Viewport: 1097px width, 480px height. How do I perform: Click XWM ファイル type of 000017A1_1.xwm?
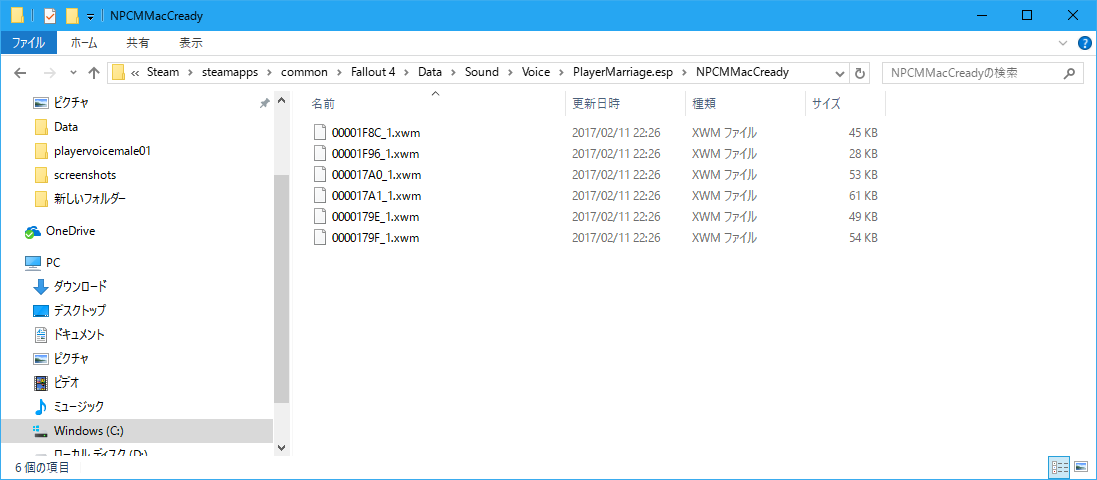(x=724, y=195)
